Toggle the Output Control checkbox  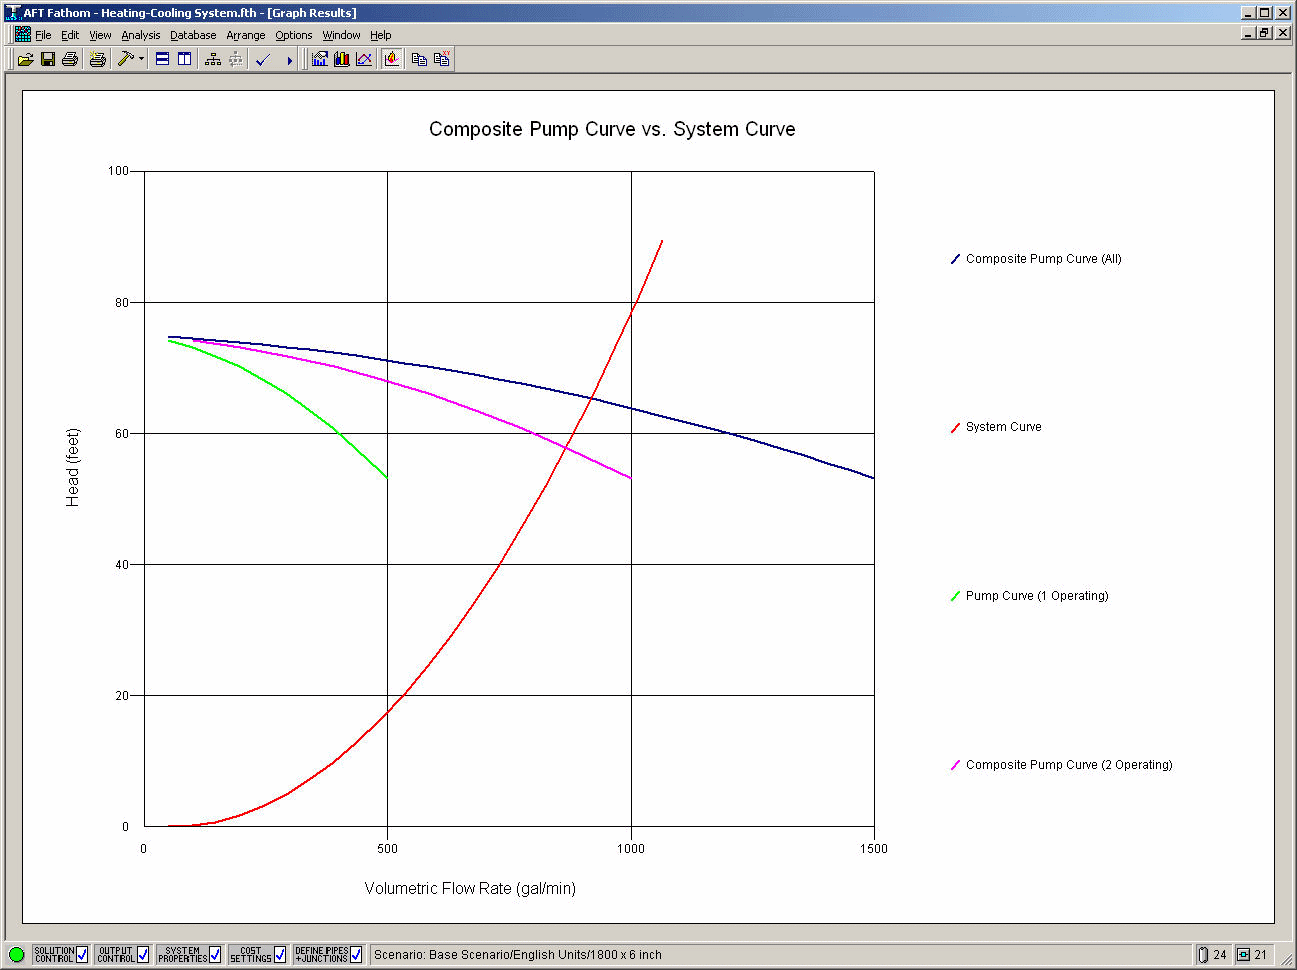[143, 955]
